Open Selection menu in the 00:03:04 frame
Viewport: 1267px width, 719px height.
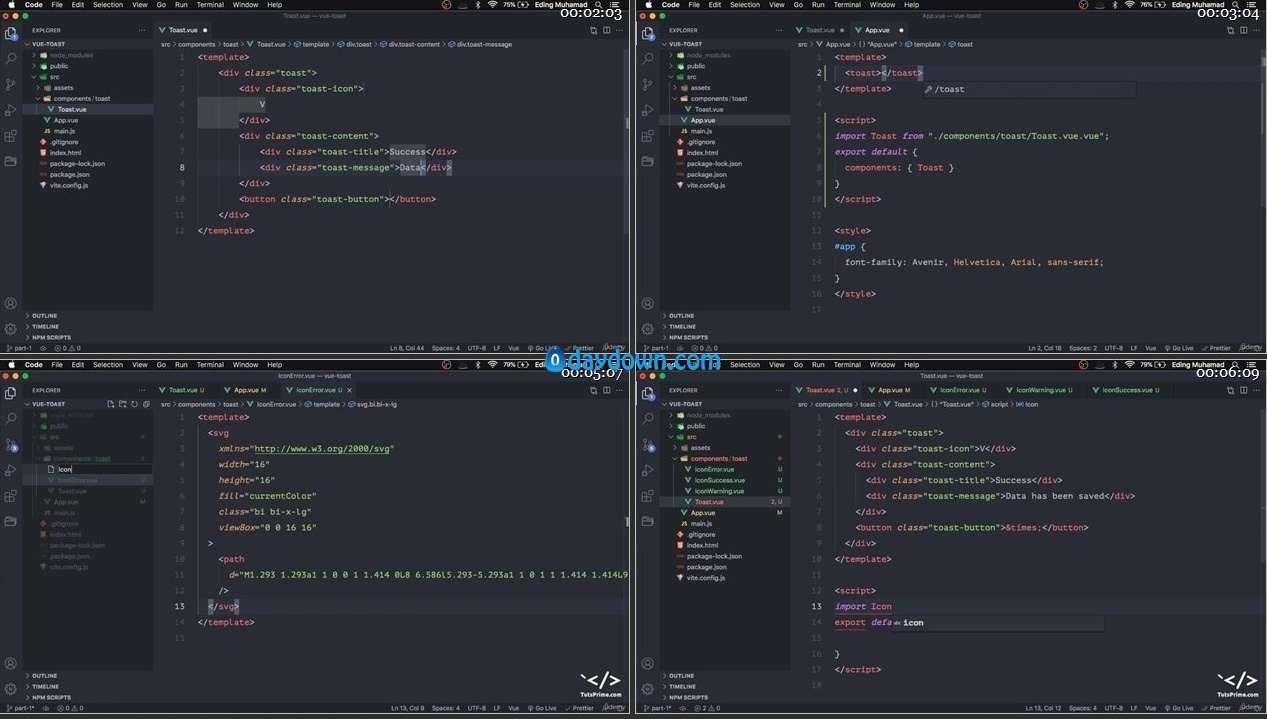coord(745,5)
